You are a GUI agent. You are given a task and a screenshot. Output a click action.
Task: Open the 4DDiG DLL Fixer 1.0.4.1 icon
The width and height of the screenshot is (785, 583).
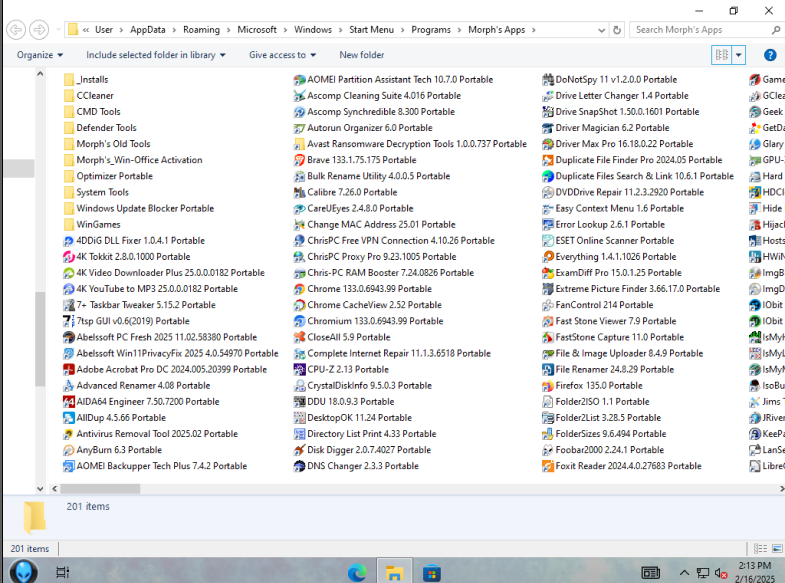(69, 241)
